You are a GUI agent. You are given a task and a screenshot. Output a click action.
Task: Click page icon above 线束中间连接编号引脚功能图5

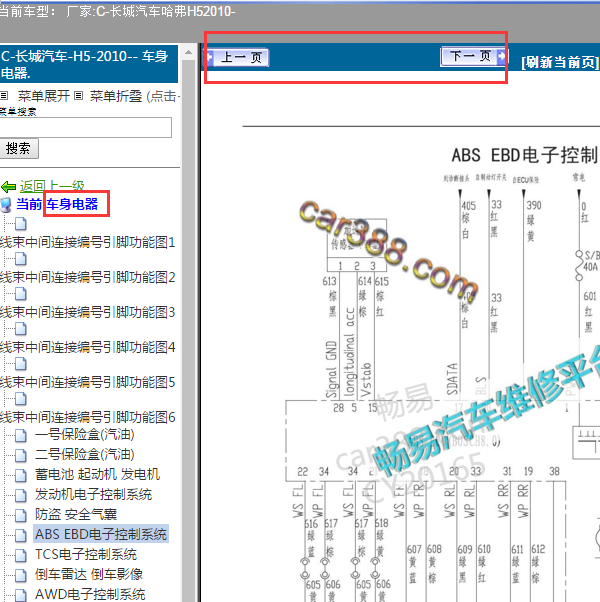click(21, 364)
